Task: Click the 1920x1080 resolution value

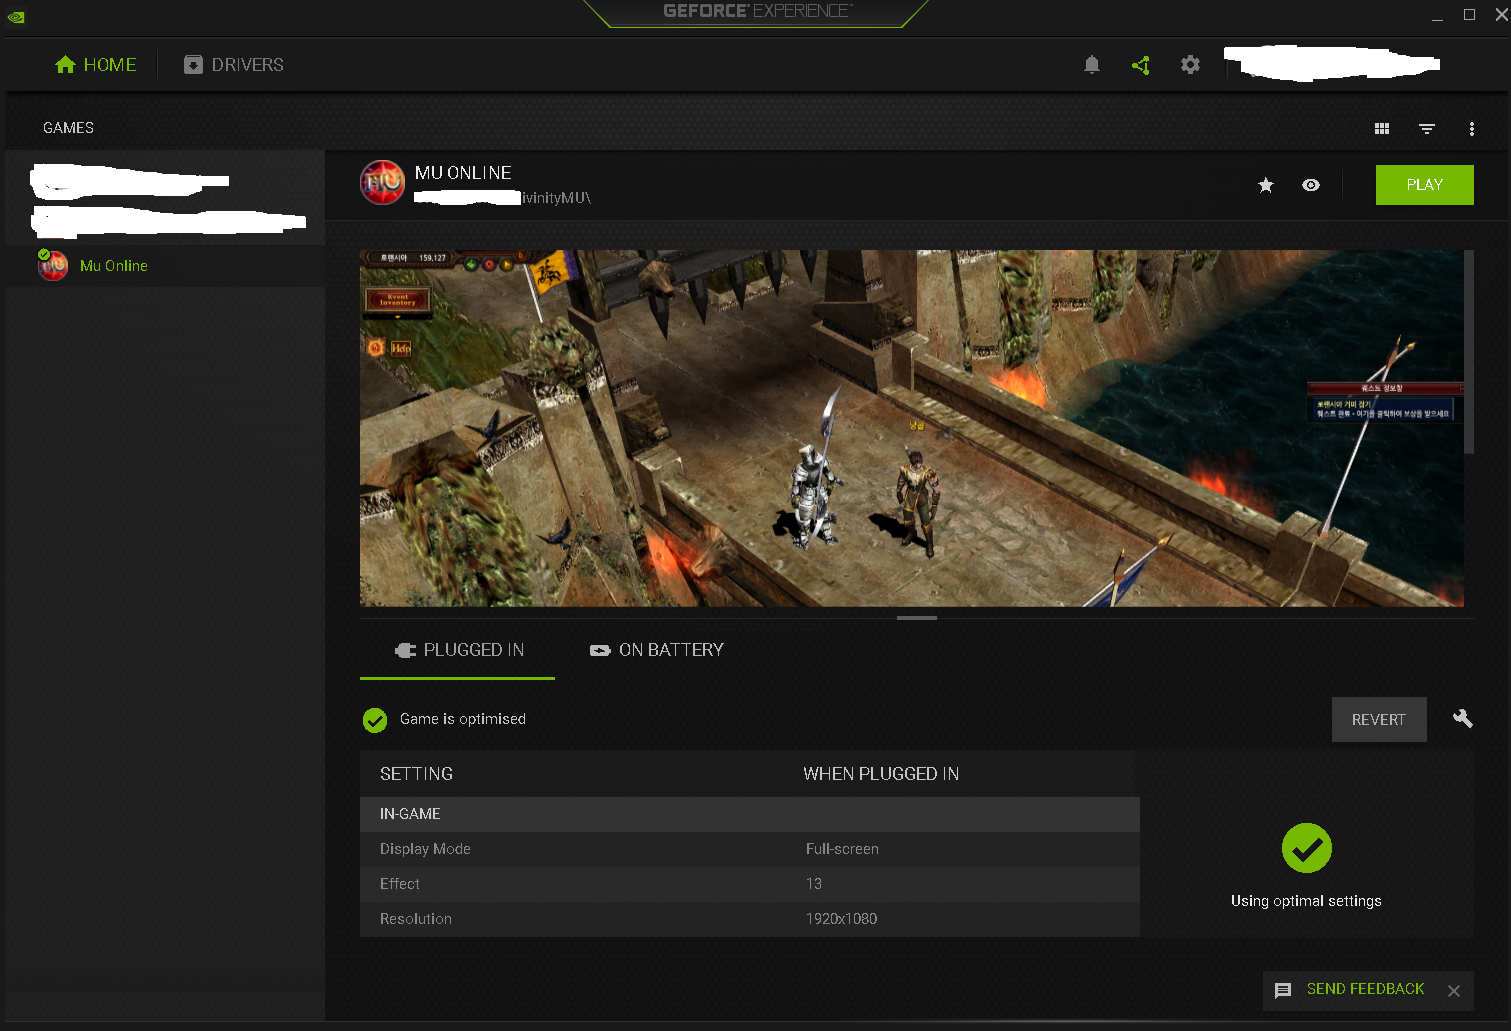Action: pos(842,919)
